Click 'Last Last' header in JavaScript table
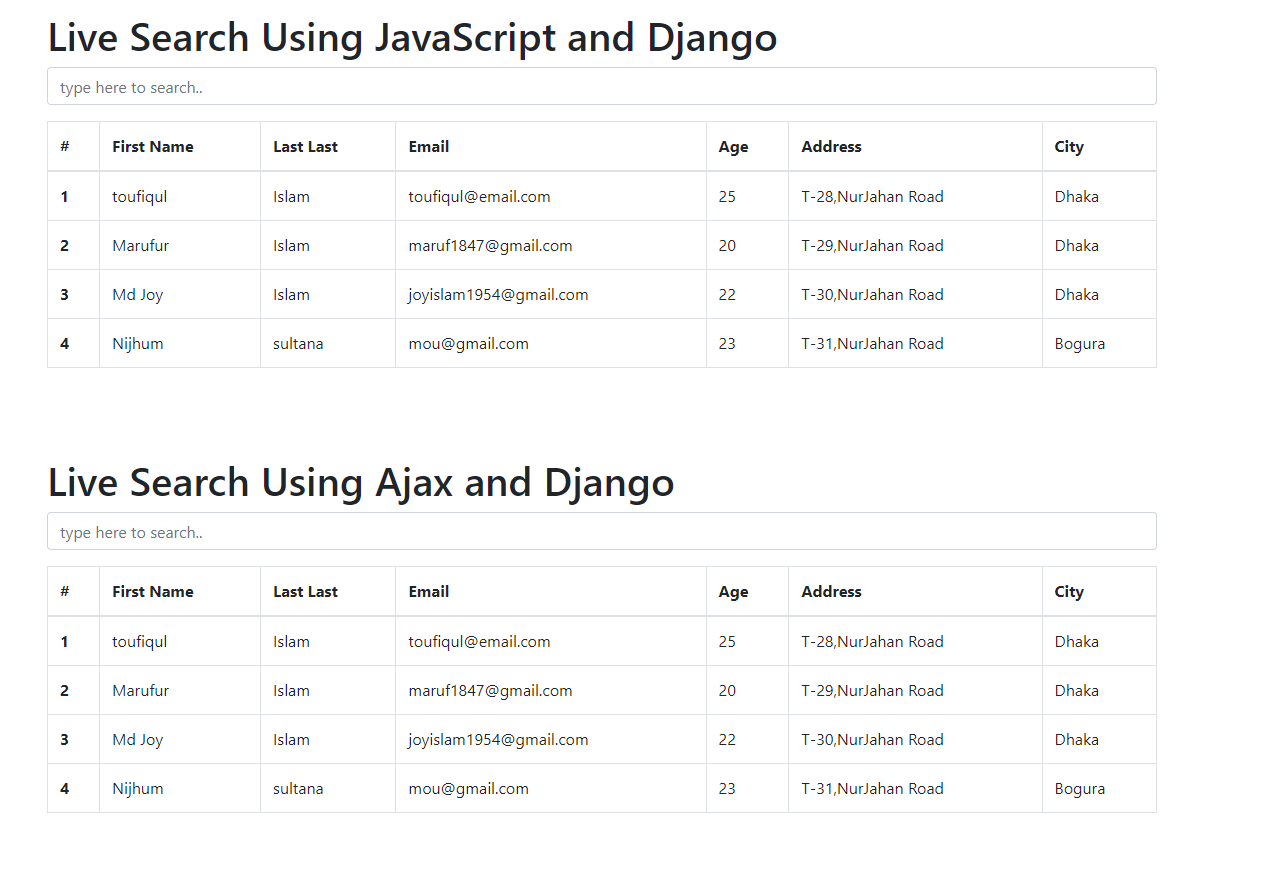The width and height of the screenshot is (1262, 894). tap(305, 146)
